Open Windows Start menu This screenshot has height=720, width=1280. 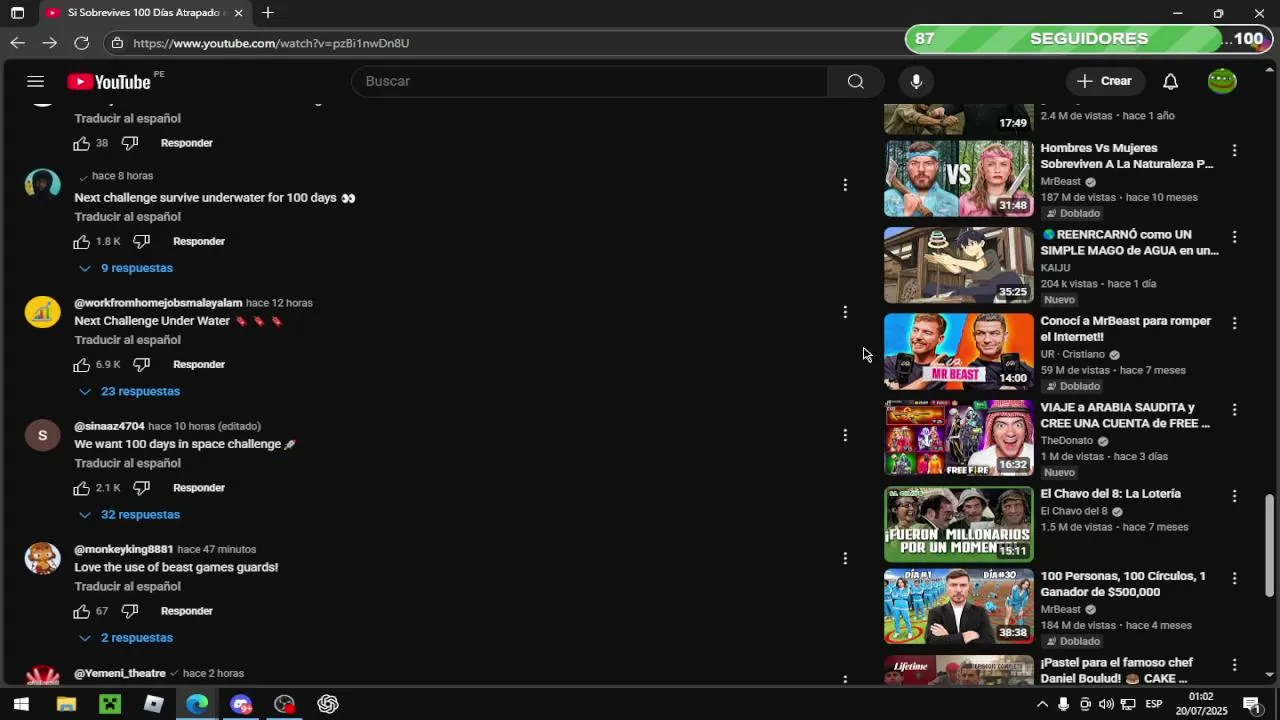coord(21,704)
